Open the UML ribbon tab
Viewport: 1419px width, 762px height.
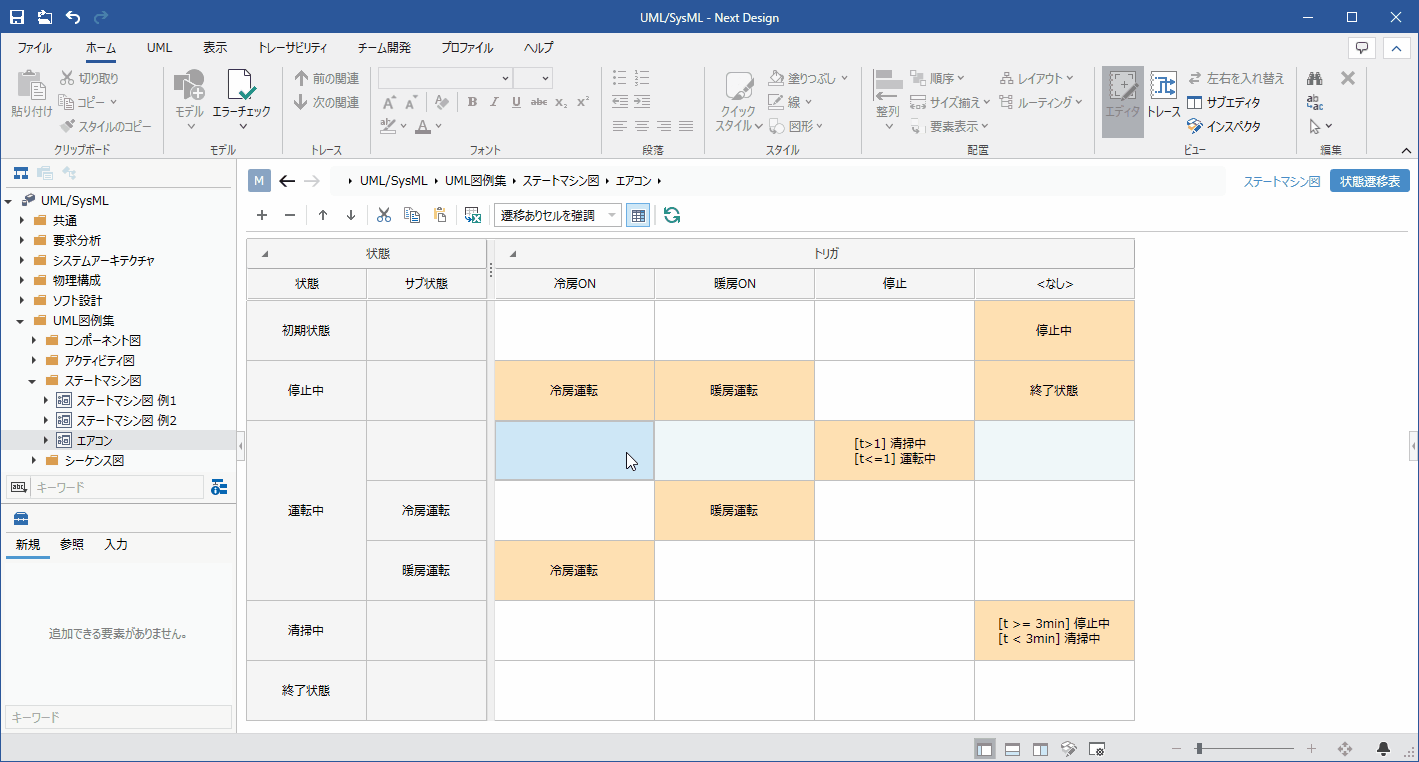point(159,47)
